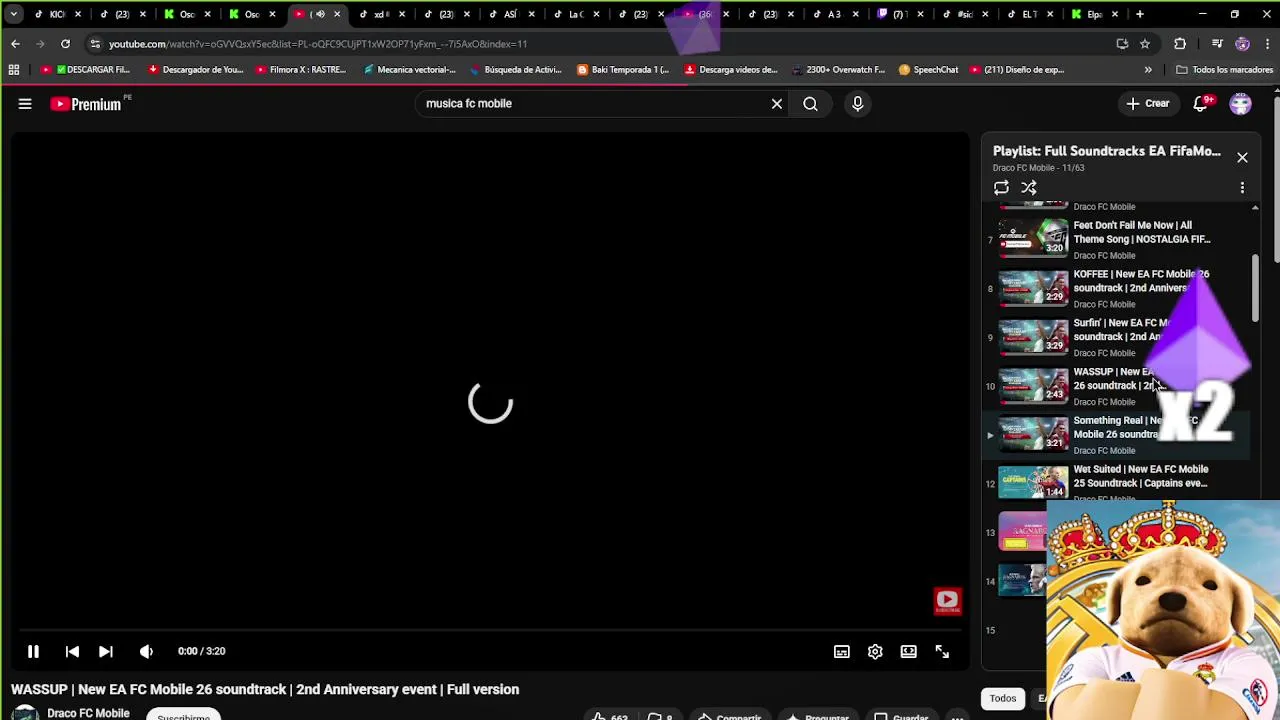Toggle subtitles in the video player
Image resolution: width=1280 pixels, height=720 pixels.
[842, 651]
